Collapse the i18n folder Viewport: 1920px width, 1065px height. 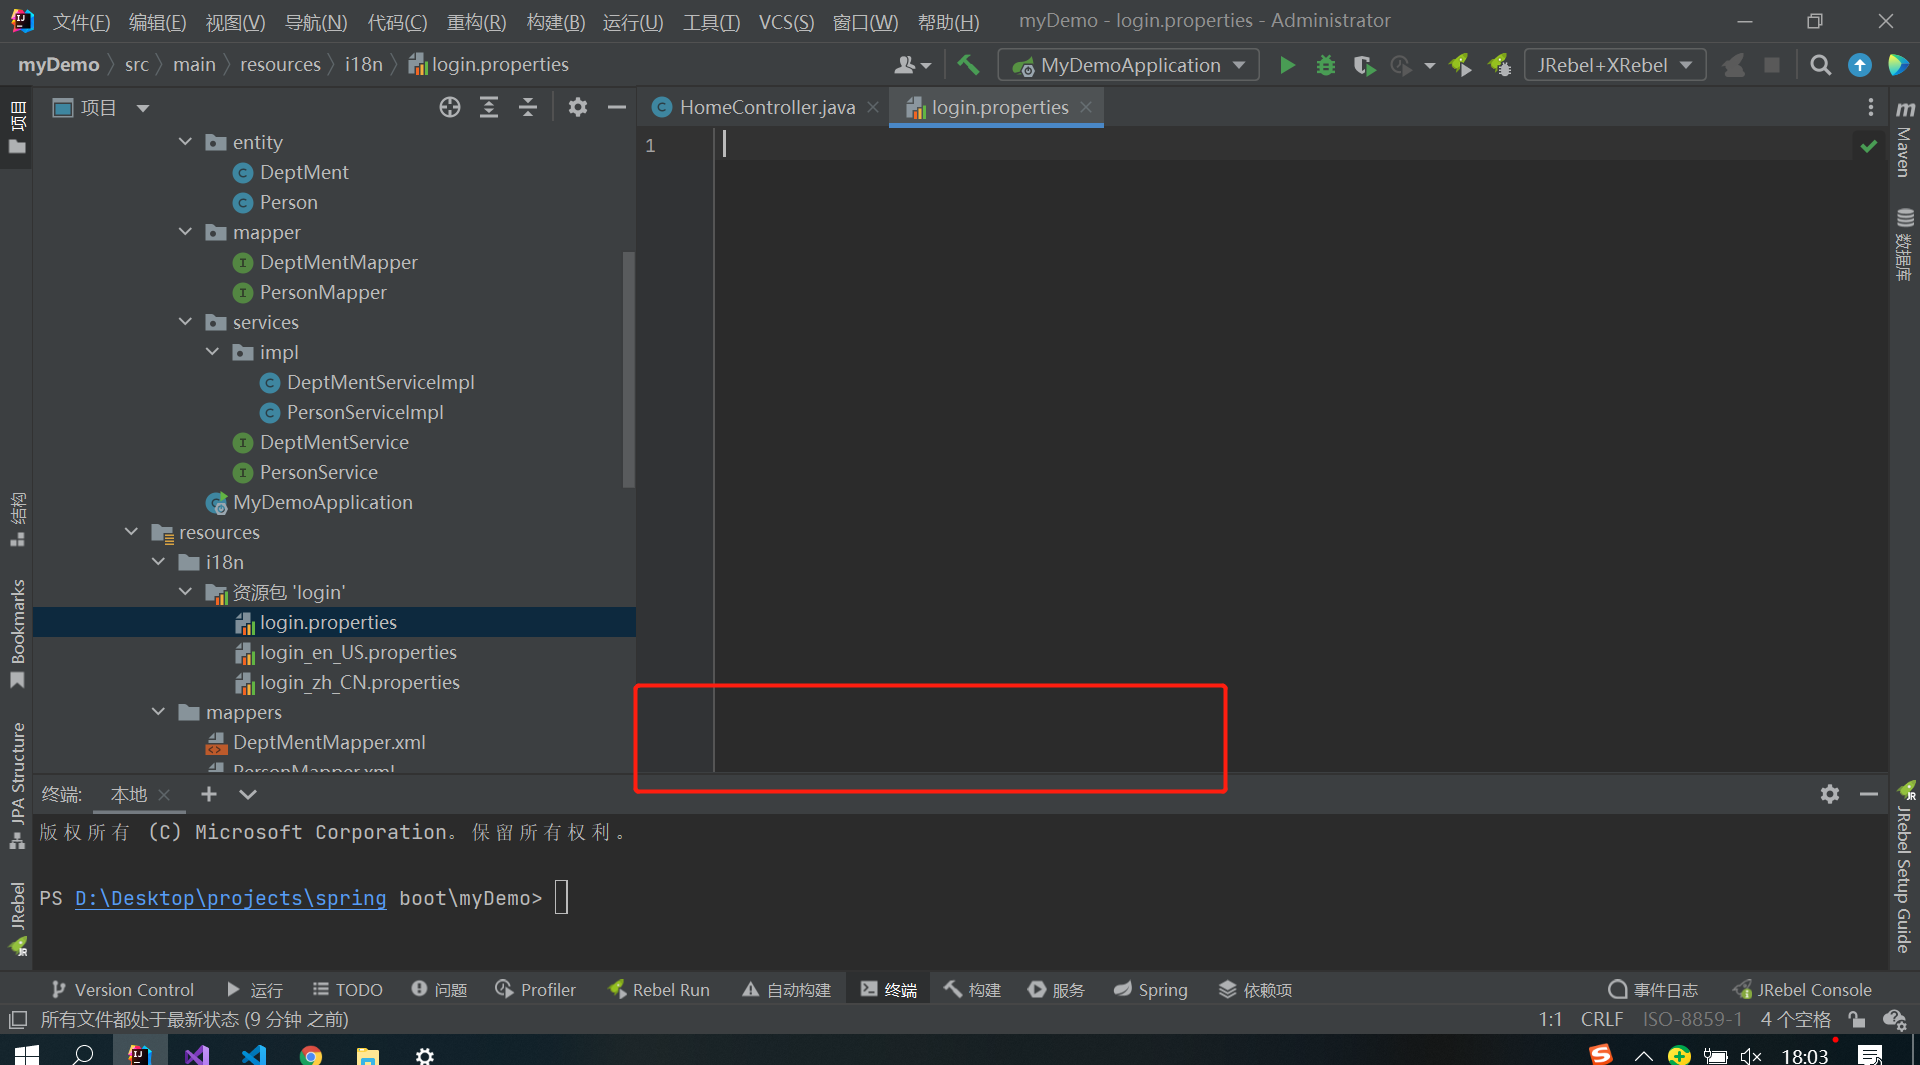tap(158, 562)
